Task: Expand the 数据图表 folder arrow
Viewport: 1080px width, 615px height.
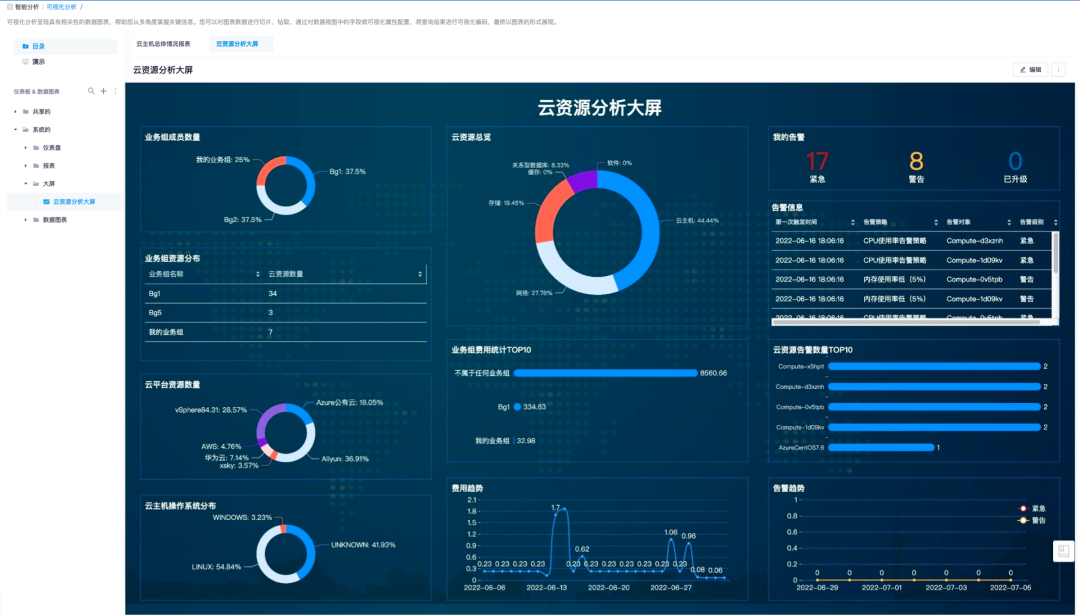Action: [26, 220]
